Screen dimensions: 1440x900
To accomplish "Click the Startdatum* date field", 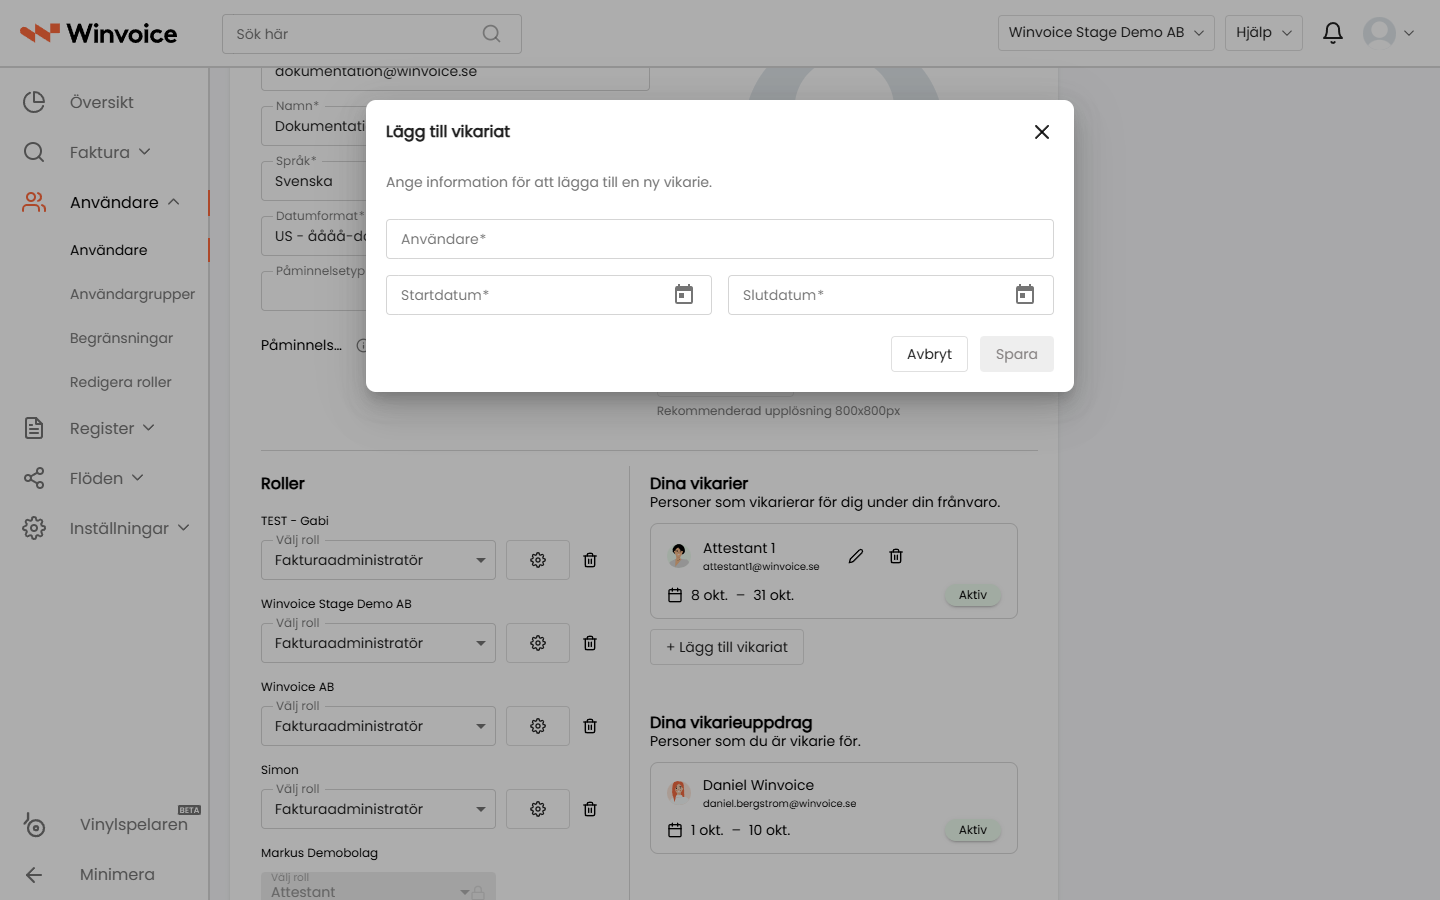I will click(x=549, y=295).
